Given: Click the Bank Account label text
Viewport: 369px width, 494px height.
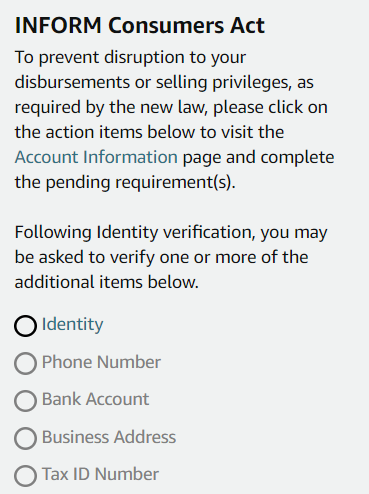Looking at the screenshot, I should point(95,399).
